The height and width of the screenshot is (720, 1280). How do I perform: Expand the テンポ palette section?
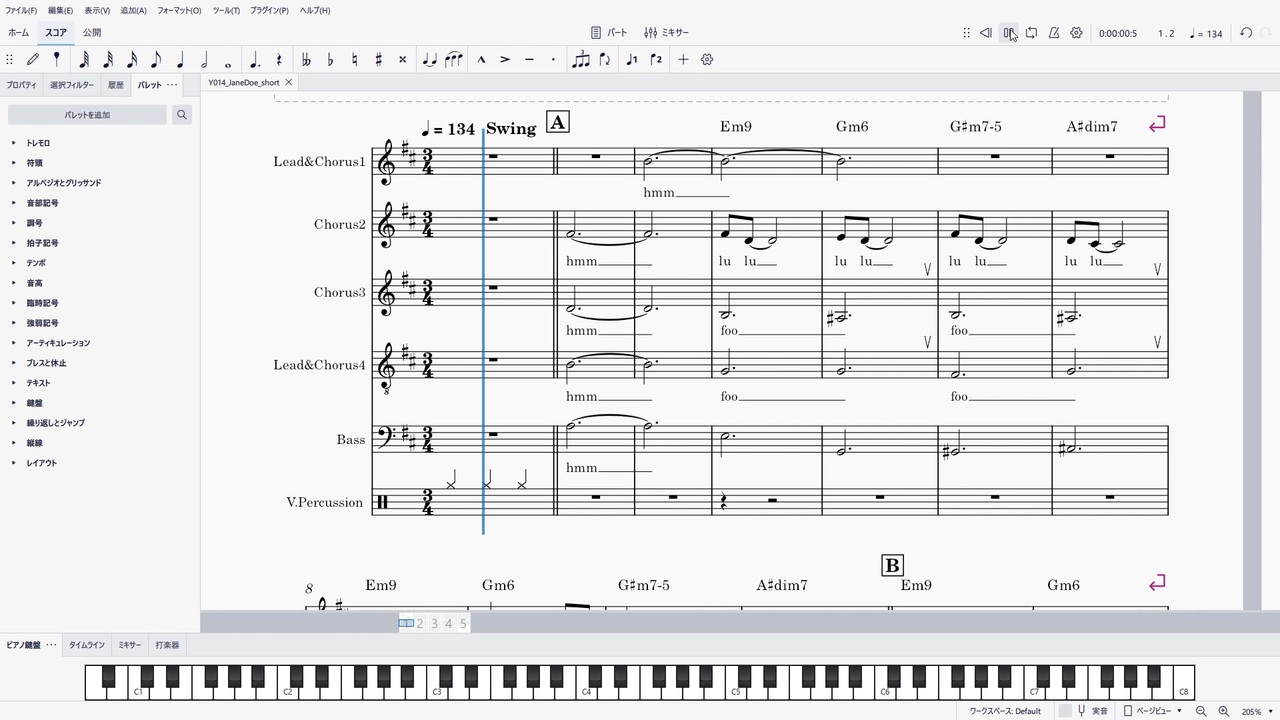[34, 263]
